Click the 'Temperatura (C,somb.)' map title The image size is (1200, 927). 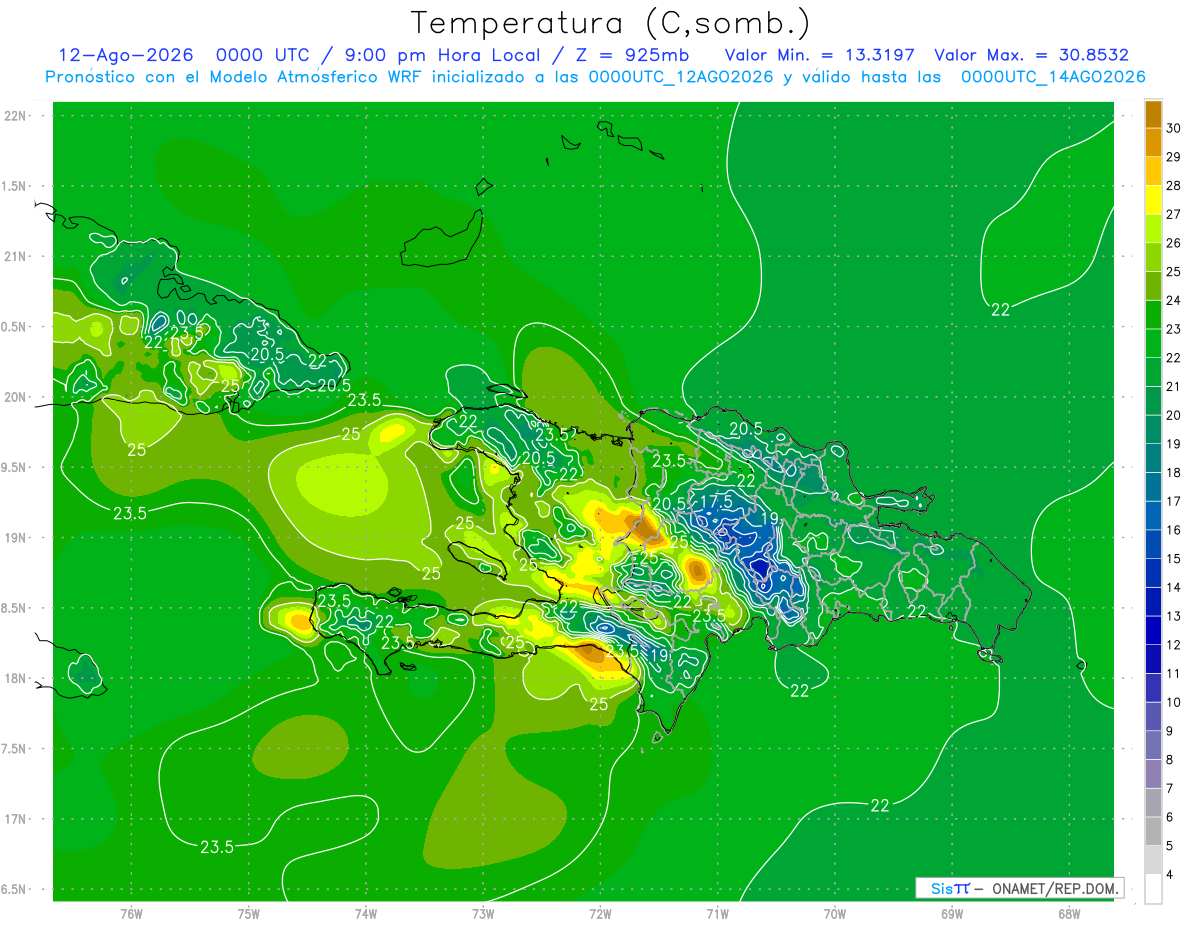point(611,22)
